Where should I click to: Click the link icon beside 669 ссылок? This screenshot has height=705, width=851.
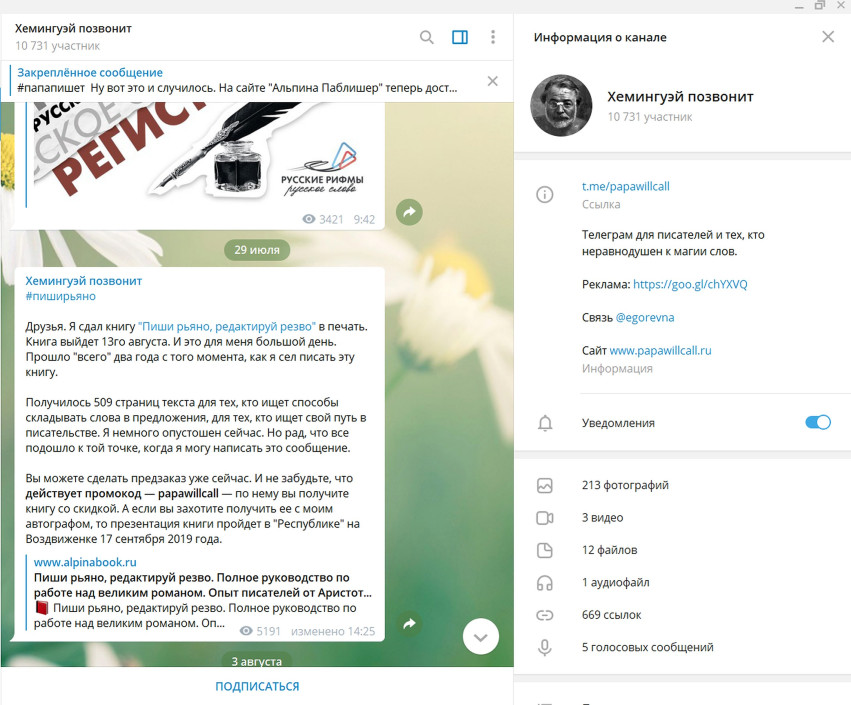click(x=544, y=615)
